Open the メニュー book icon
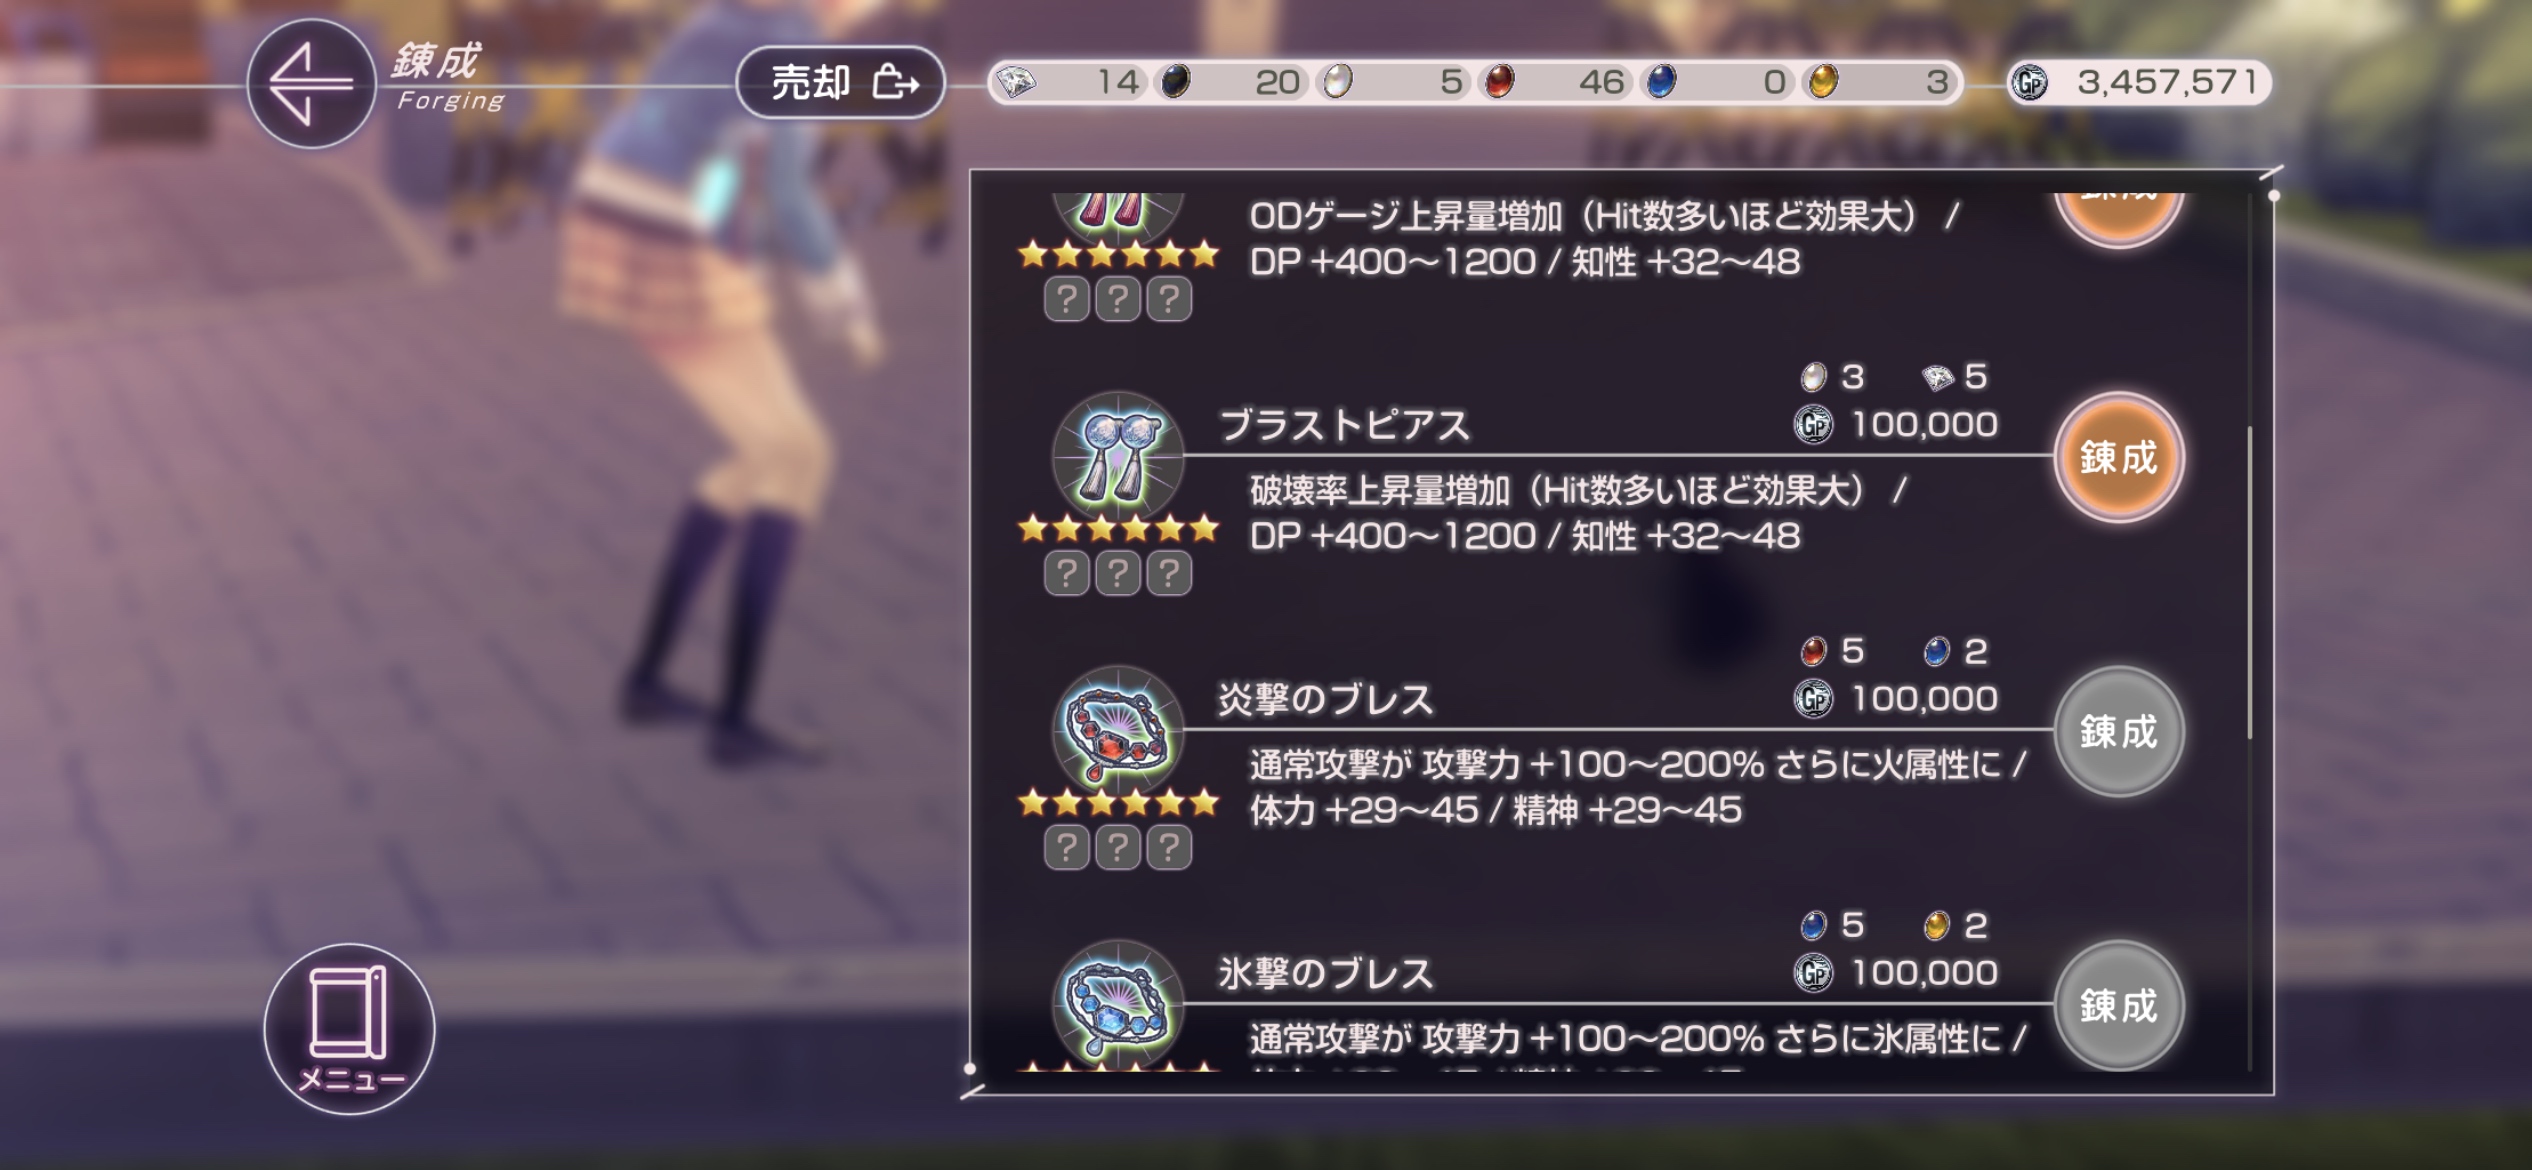The width and height of the screenshot is (2532, 1170). [x=349, y=1029]
